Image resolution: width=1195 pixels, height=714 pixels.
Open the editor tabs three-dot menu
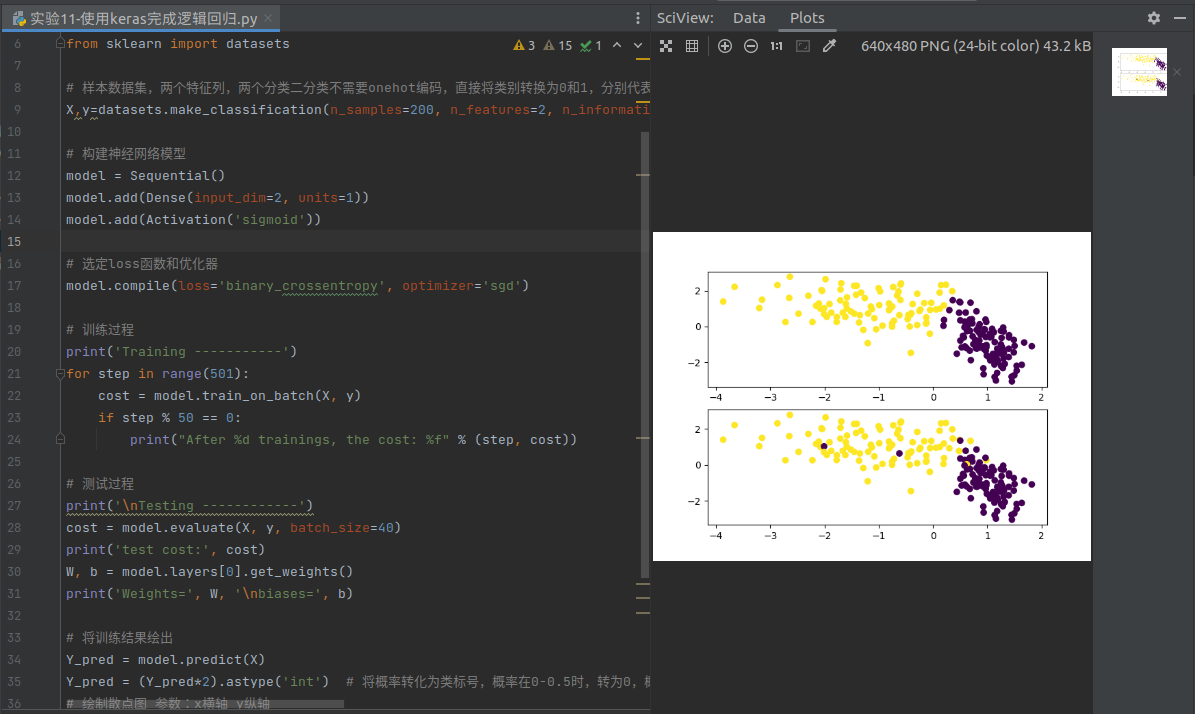click(x=638, y=18)
